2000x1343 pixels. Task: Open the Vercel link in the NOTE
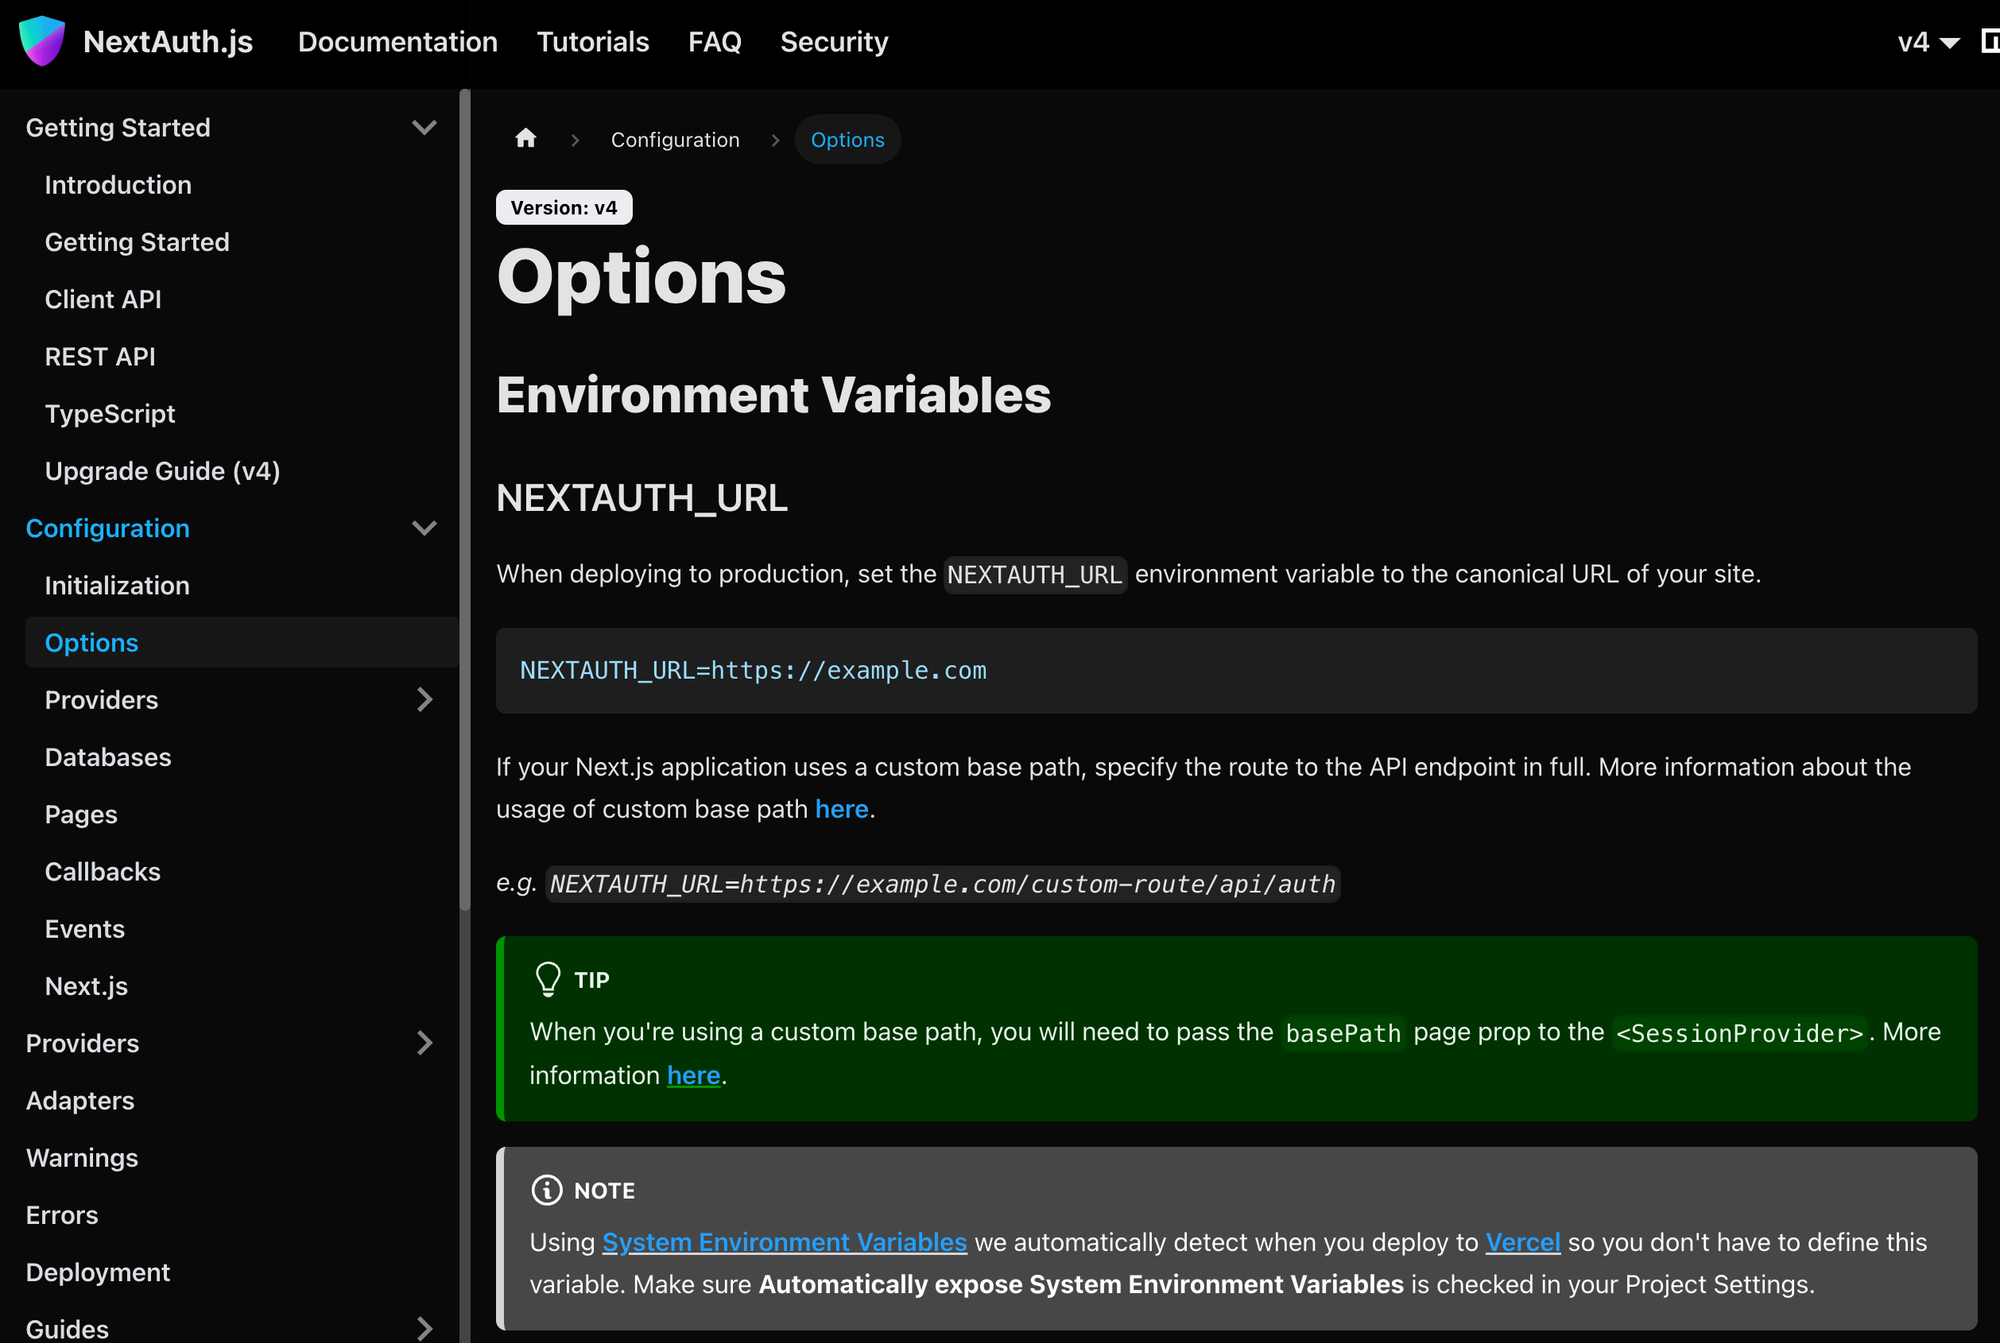(x=1523, y=1242)
